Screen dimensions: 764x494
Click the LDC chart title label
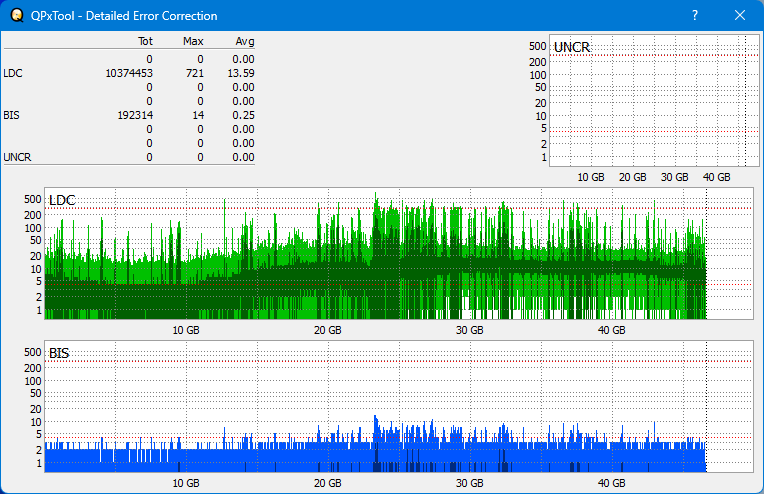pyautogui.click(x=62, y=201)
